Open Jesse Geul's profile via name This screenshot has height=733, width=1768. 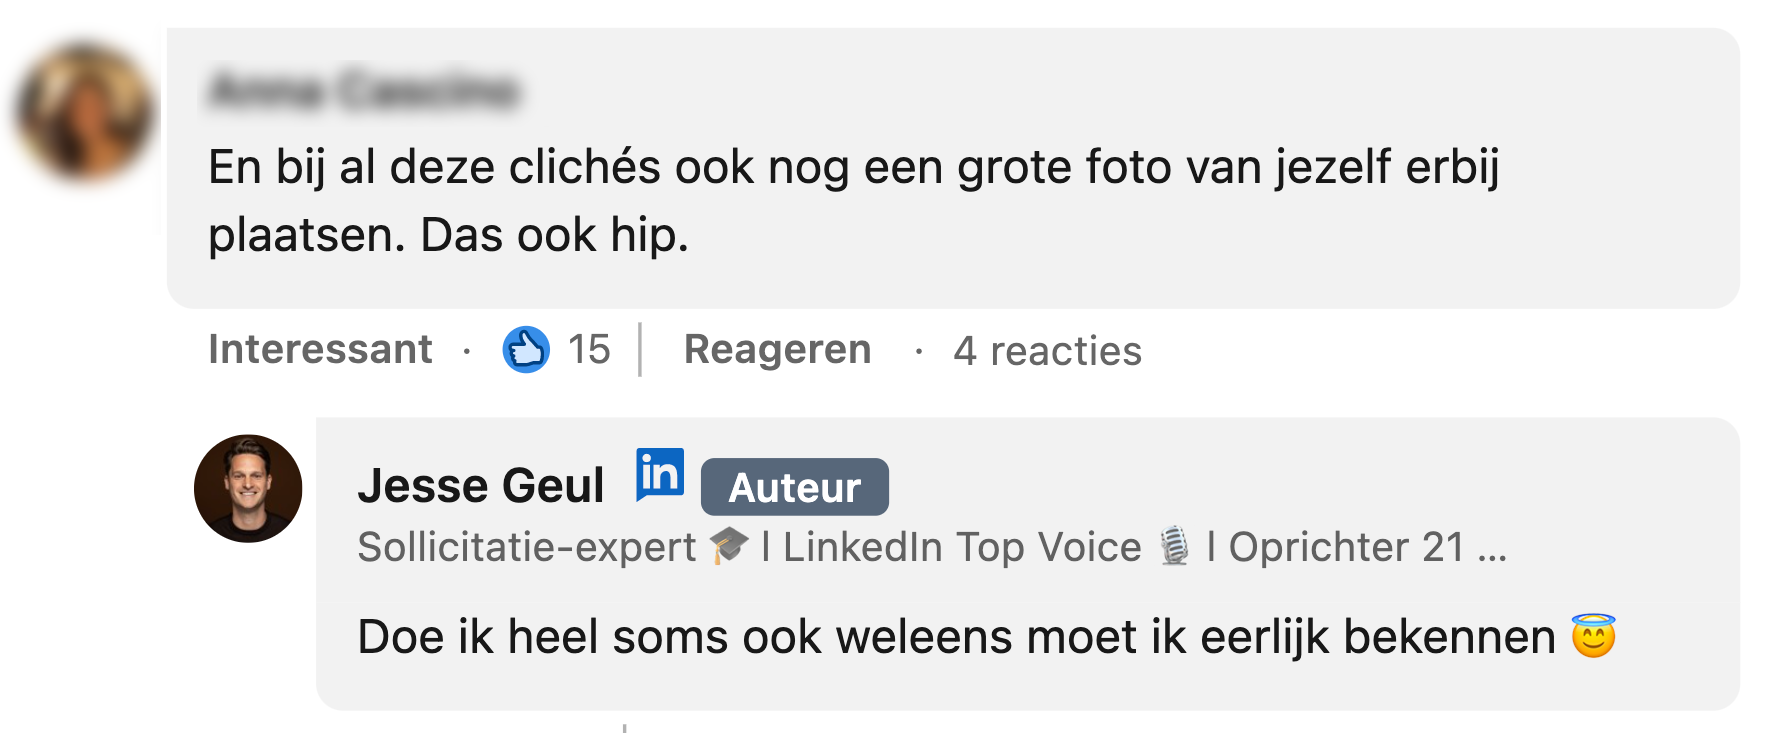(x=481, y=486)
